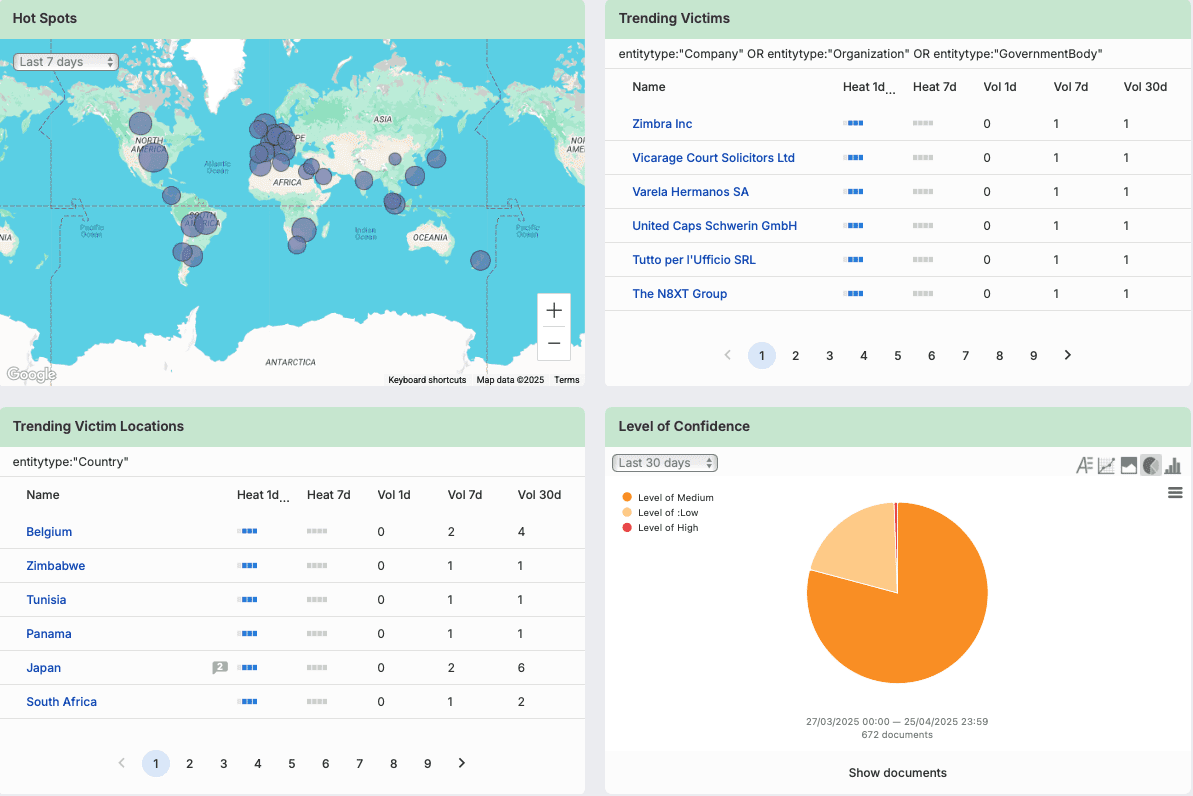Sort Trending Victim Locations by Vol 7d
The height and width of the screenshot is (796, 1193).
pos(465,495)
